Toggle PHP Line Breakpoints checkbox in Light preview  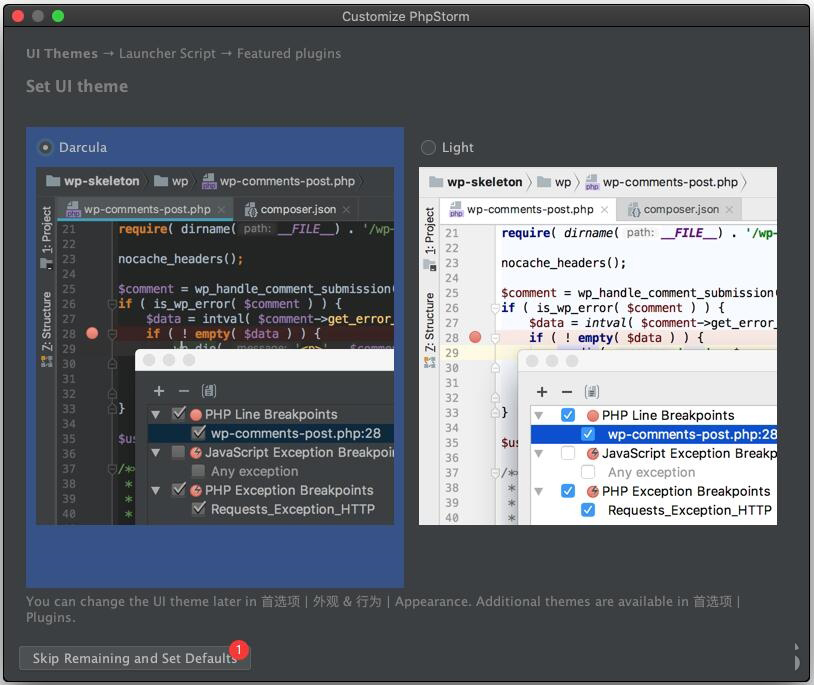pos(568,415)
